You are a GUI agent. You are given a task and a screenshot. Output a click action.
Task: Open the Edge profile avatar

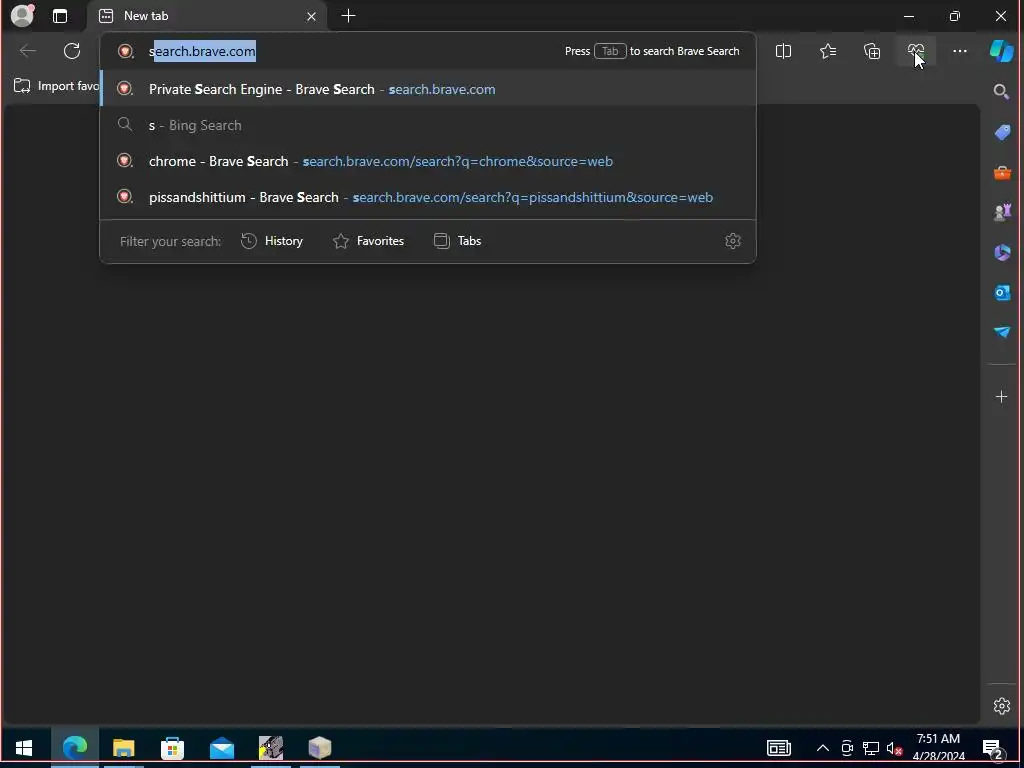[x=23, y=15]
